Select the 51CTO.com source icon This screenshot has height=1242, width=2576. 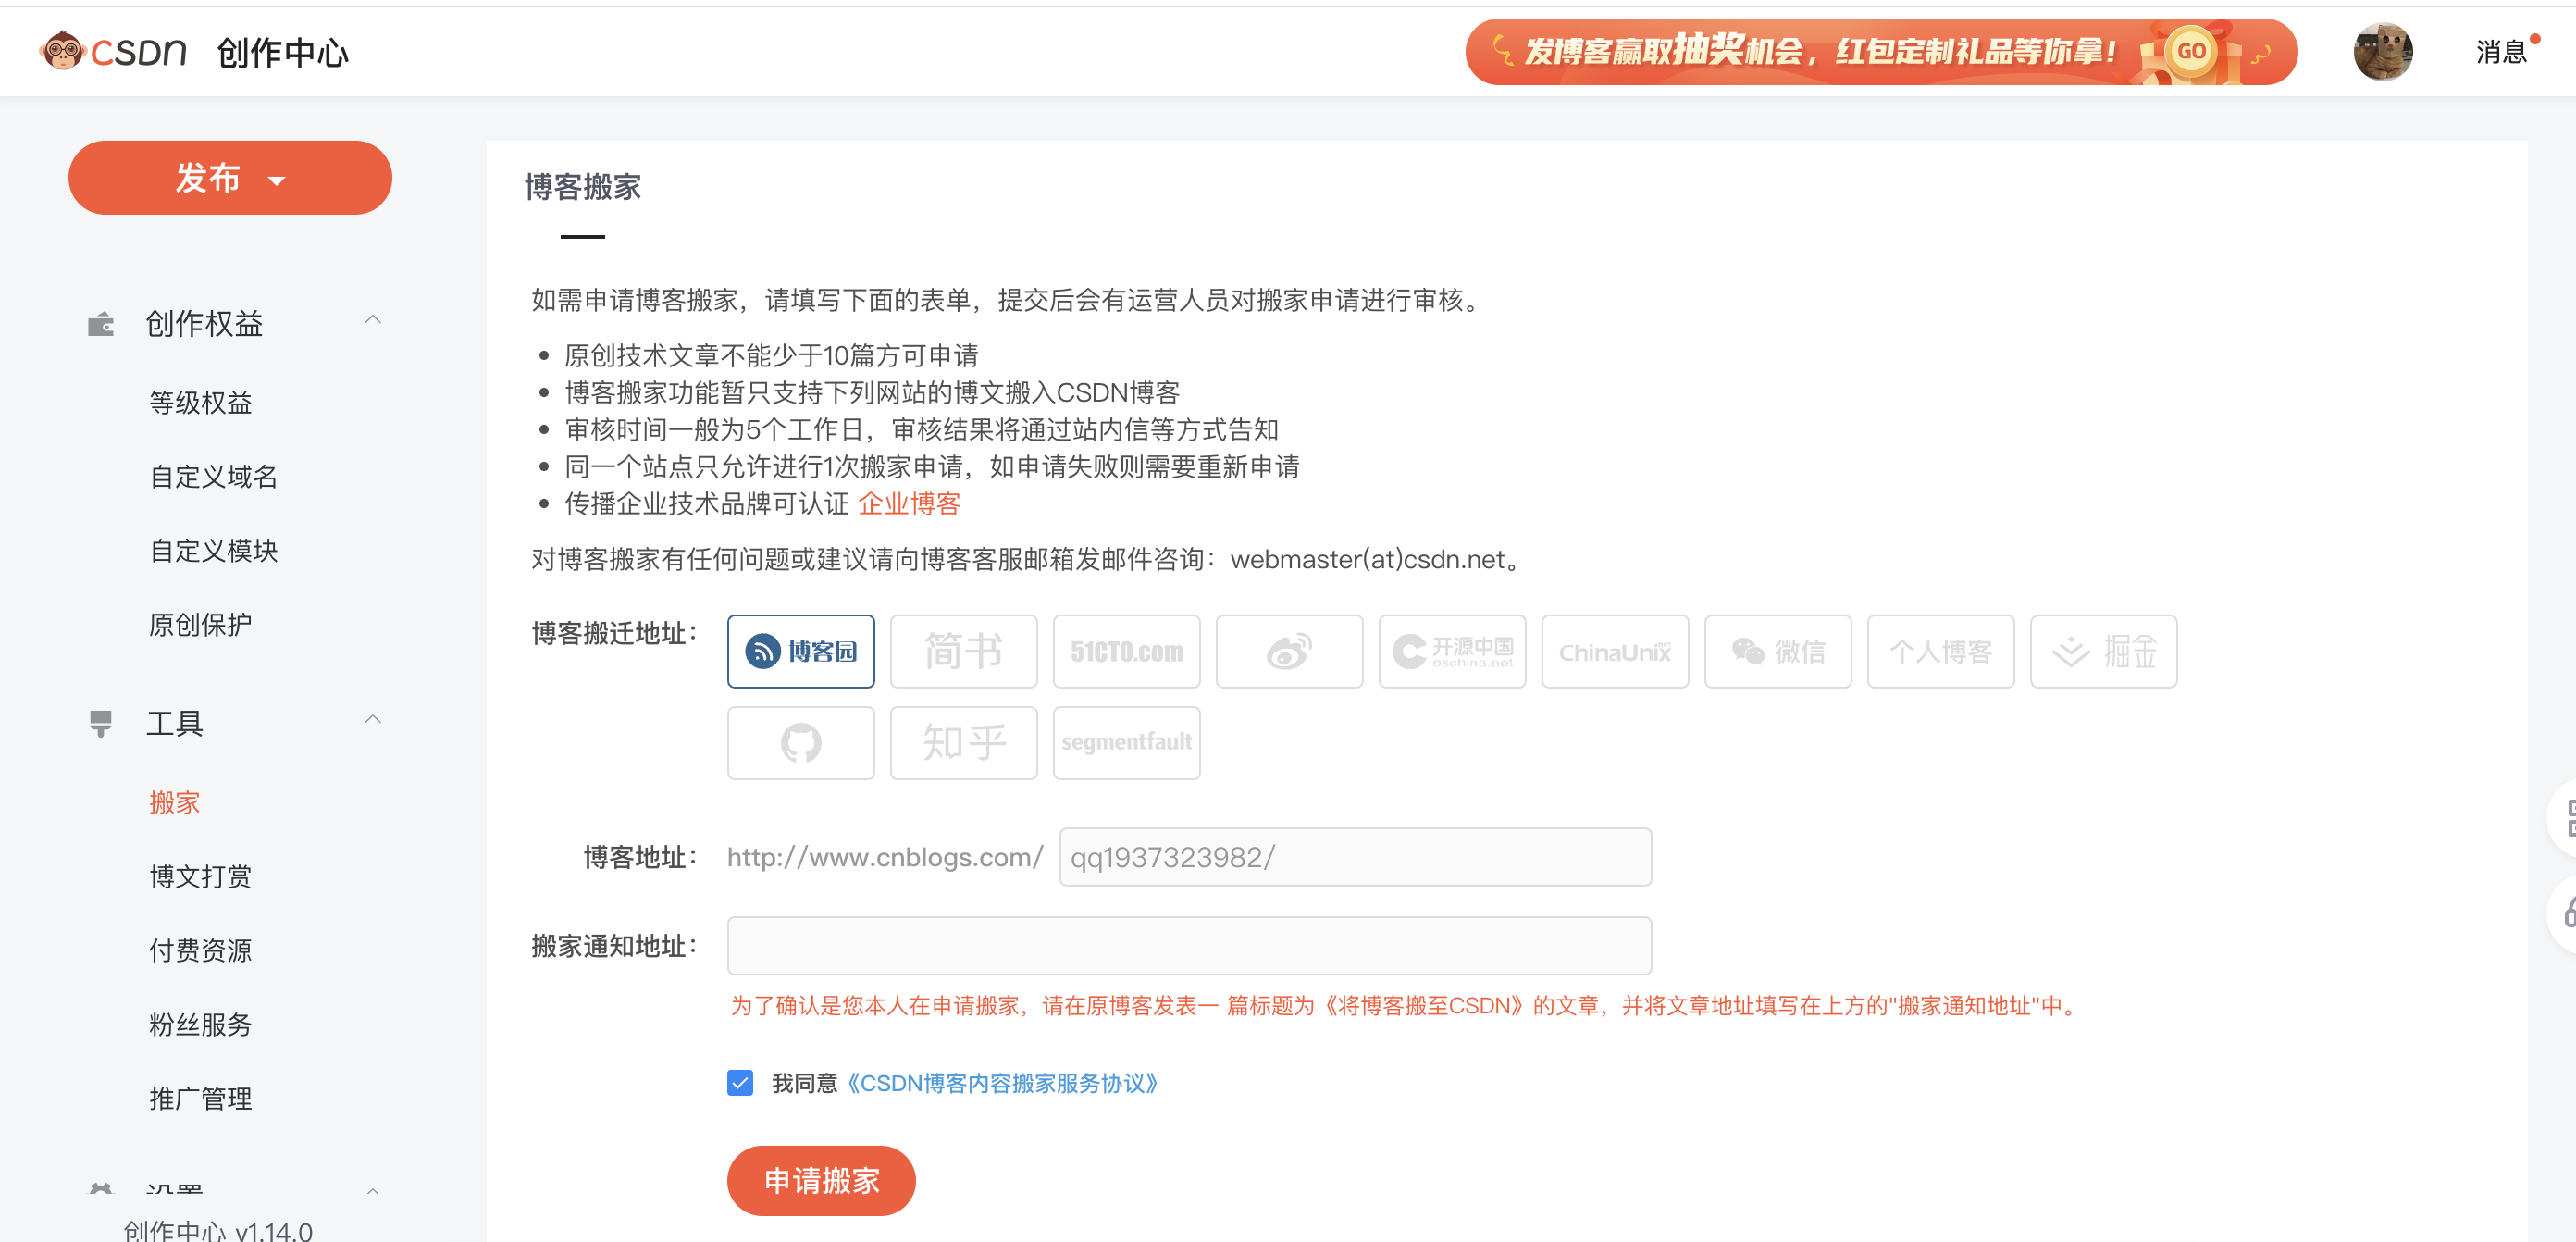click(1126, 651)
